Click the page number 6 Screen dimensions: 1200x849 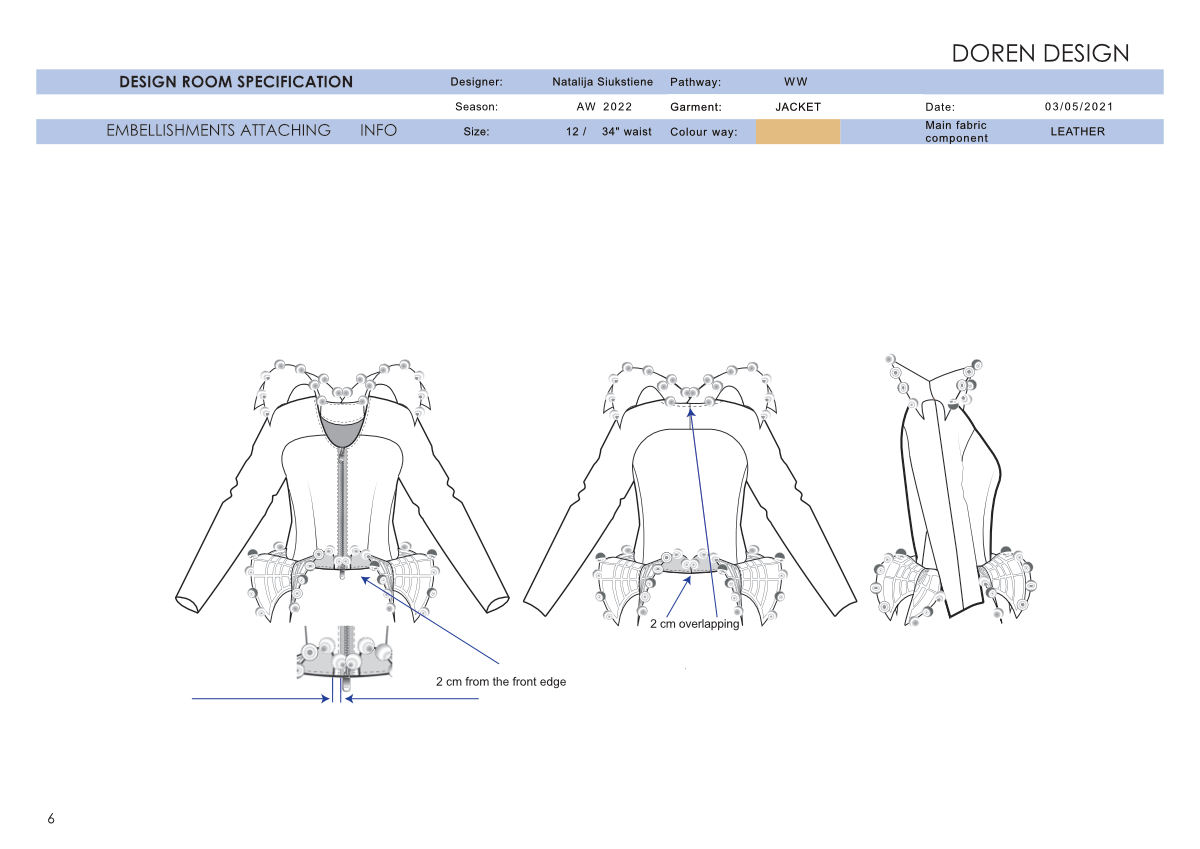pos(51,819)
